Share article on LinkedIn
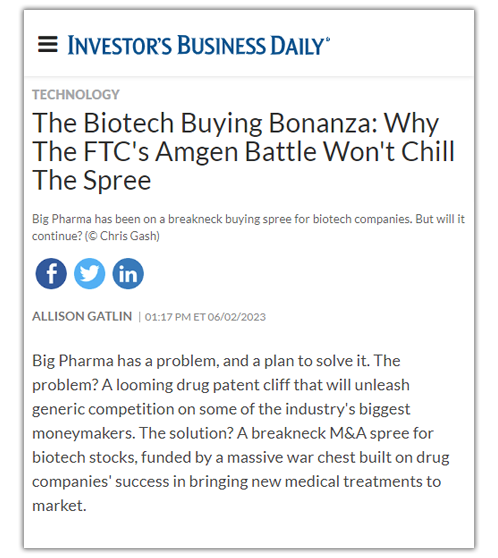 tap(128, 273)
